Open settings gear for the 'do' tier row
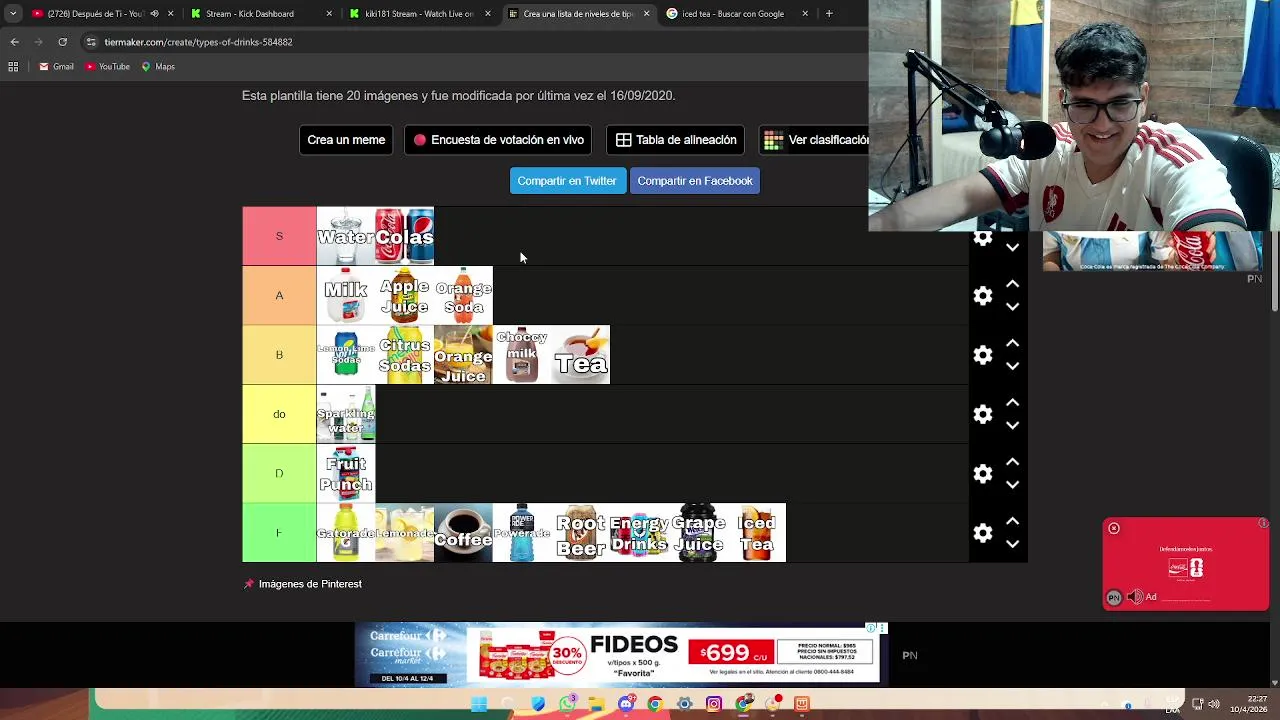This screenshot has height=720, width=1280. (983, 414)
